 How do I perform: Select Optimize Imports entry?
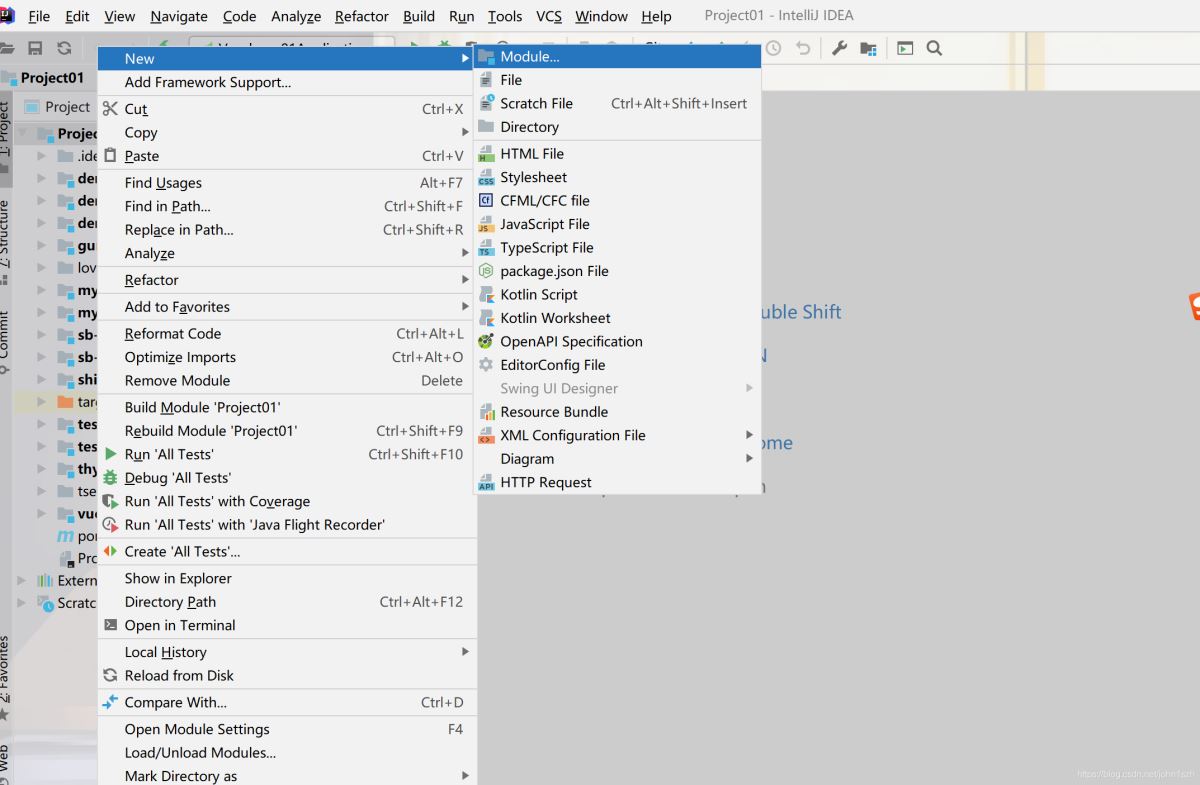click(287, 357)
